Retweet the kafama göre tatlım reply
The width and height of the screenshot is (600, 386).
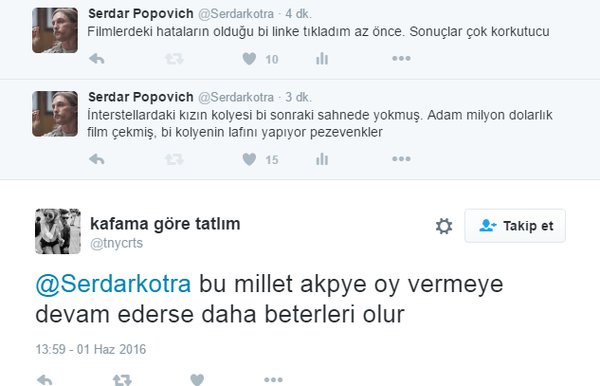pyautogui.click(x=122, y=380)
